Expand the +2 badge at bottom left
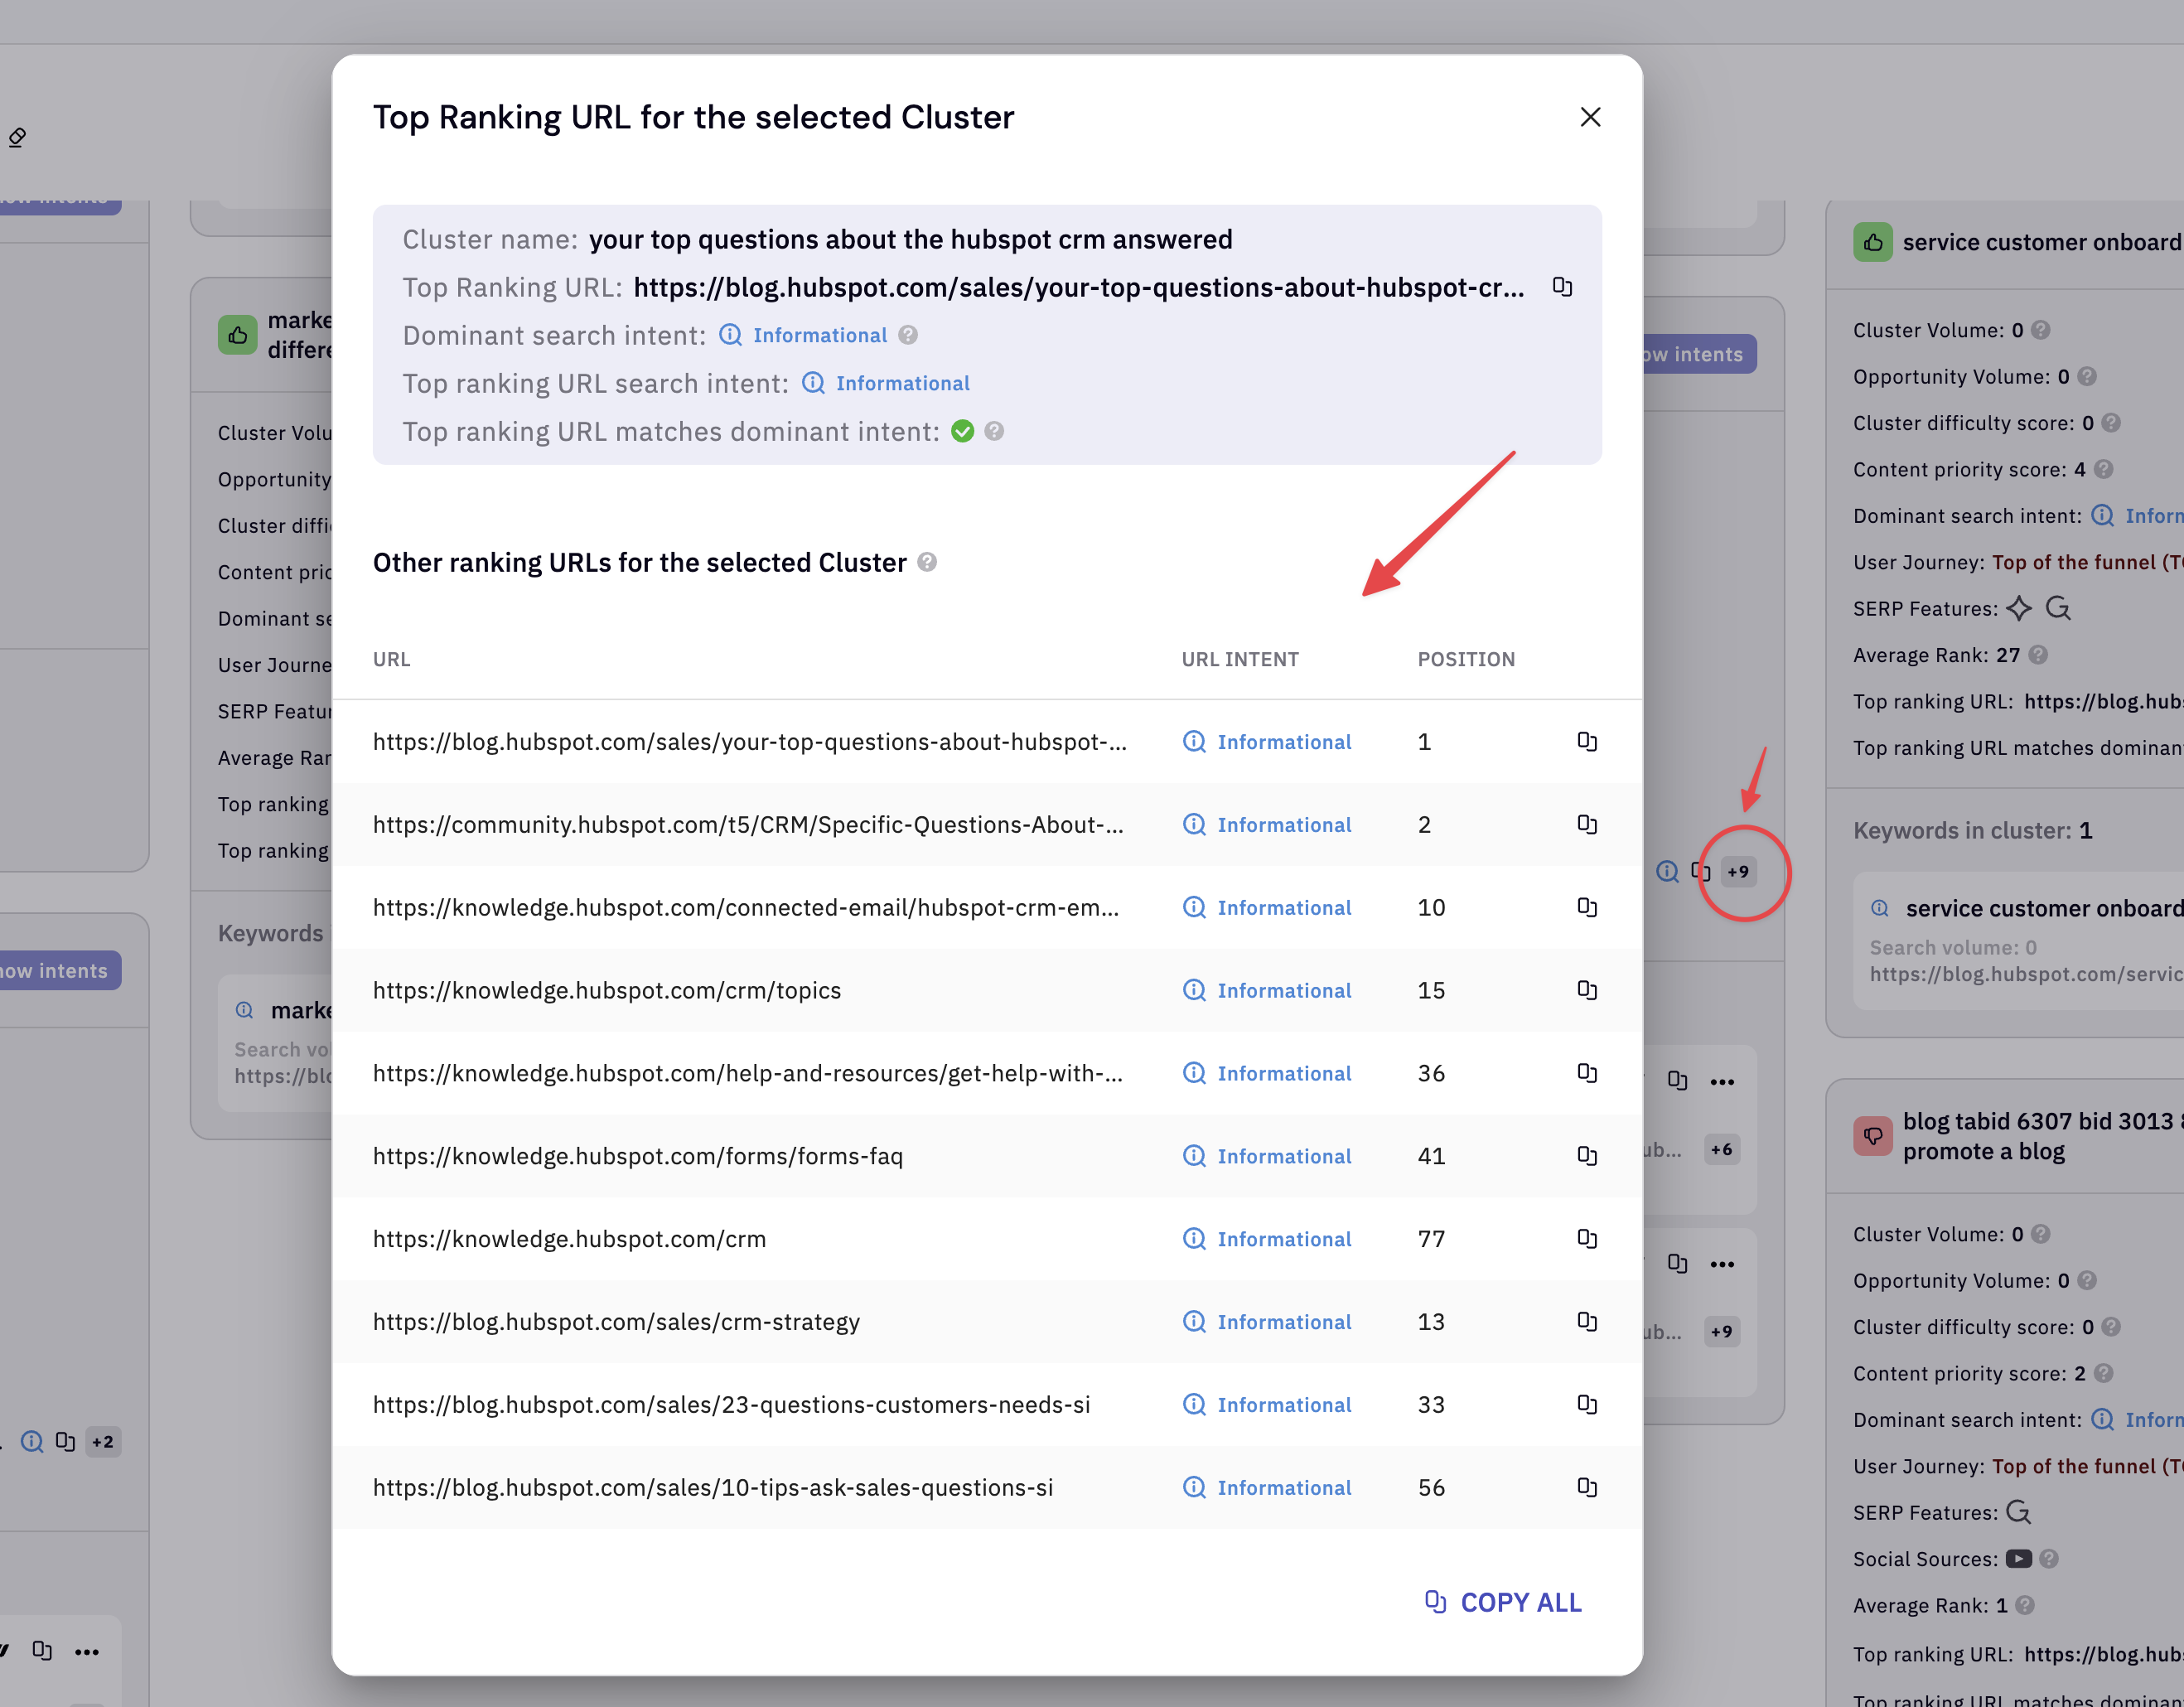The height and width of the screenshot is (1707, 2184). point(103,1442)
